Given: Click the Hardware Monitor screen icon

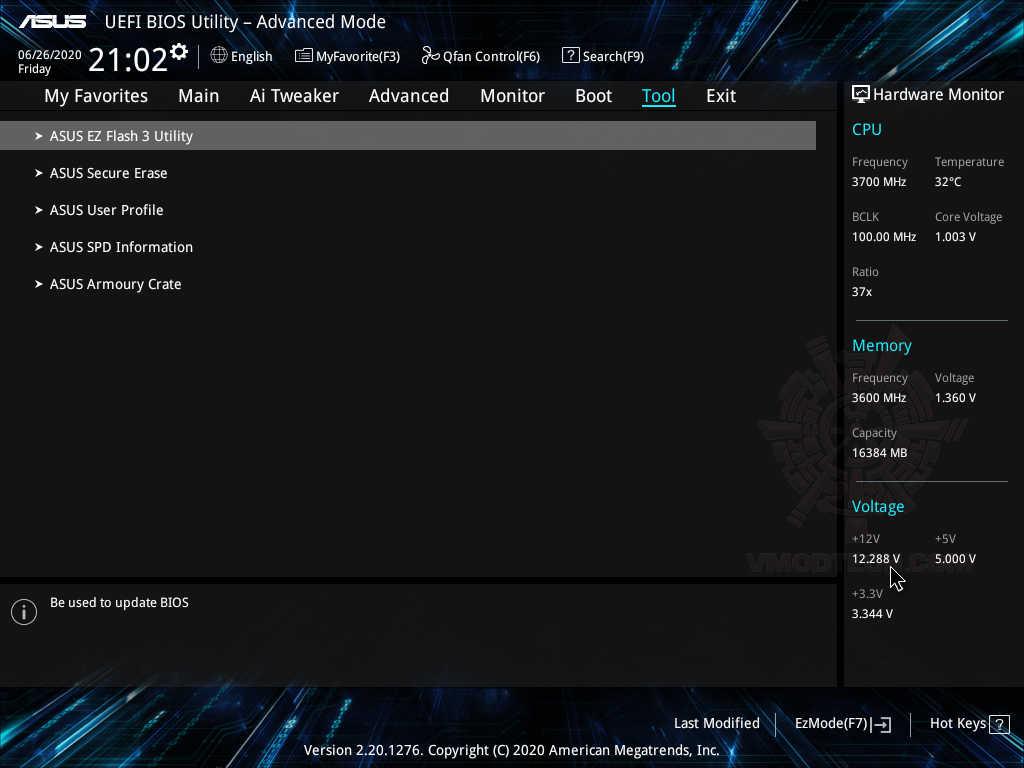Looking at the screenshot, I should [861, 95].
